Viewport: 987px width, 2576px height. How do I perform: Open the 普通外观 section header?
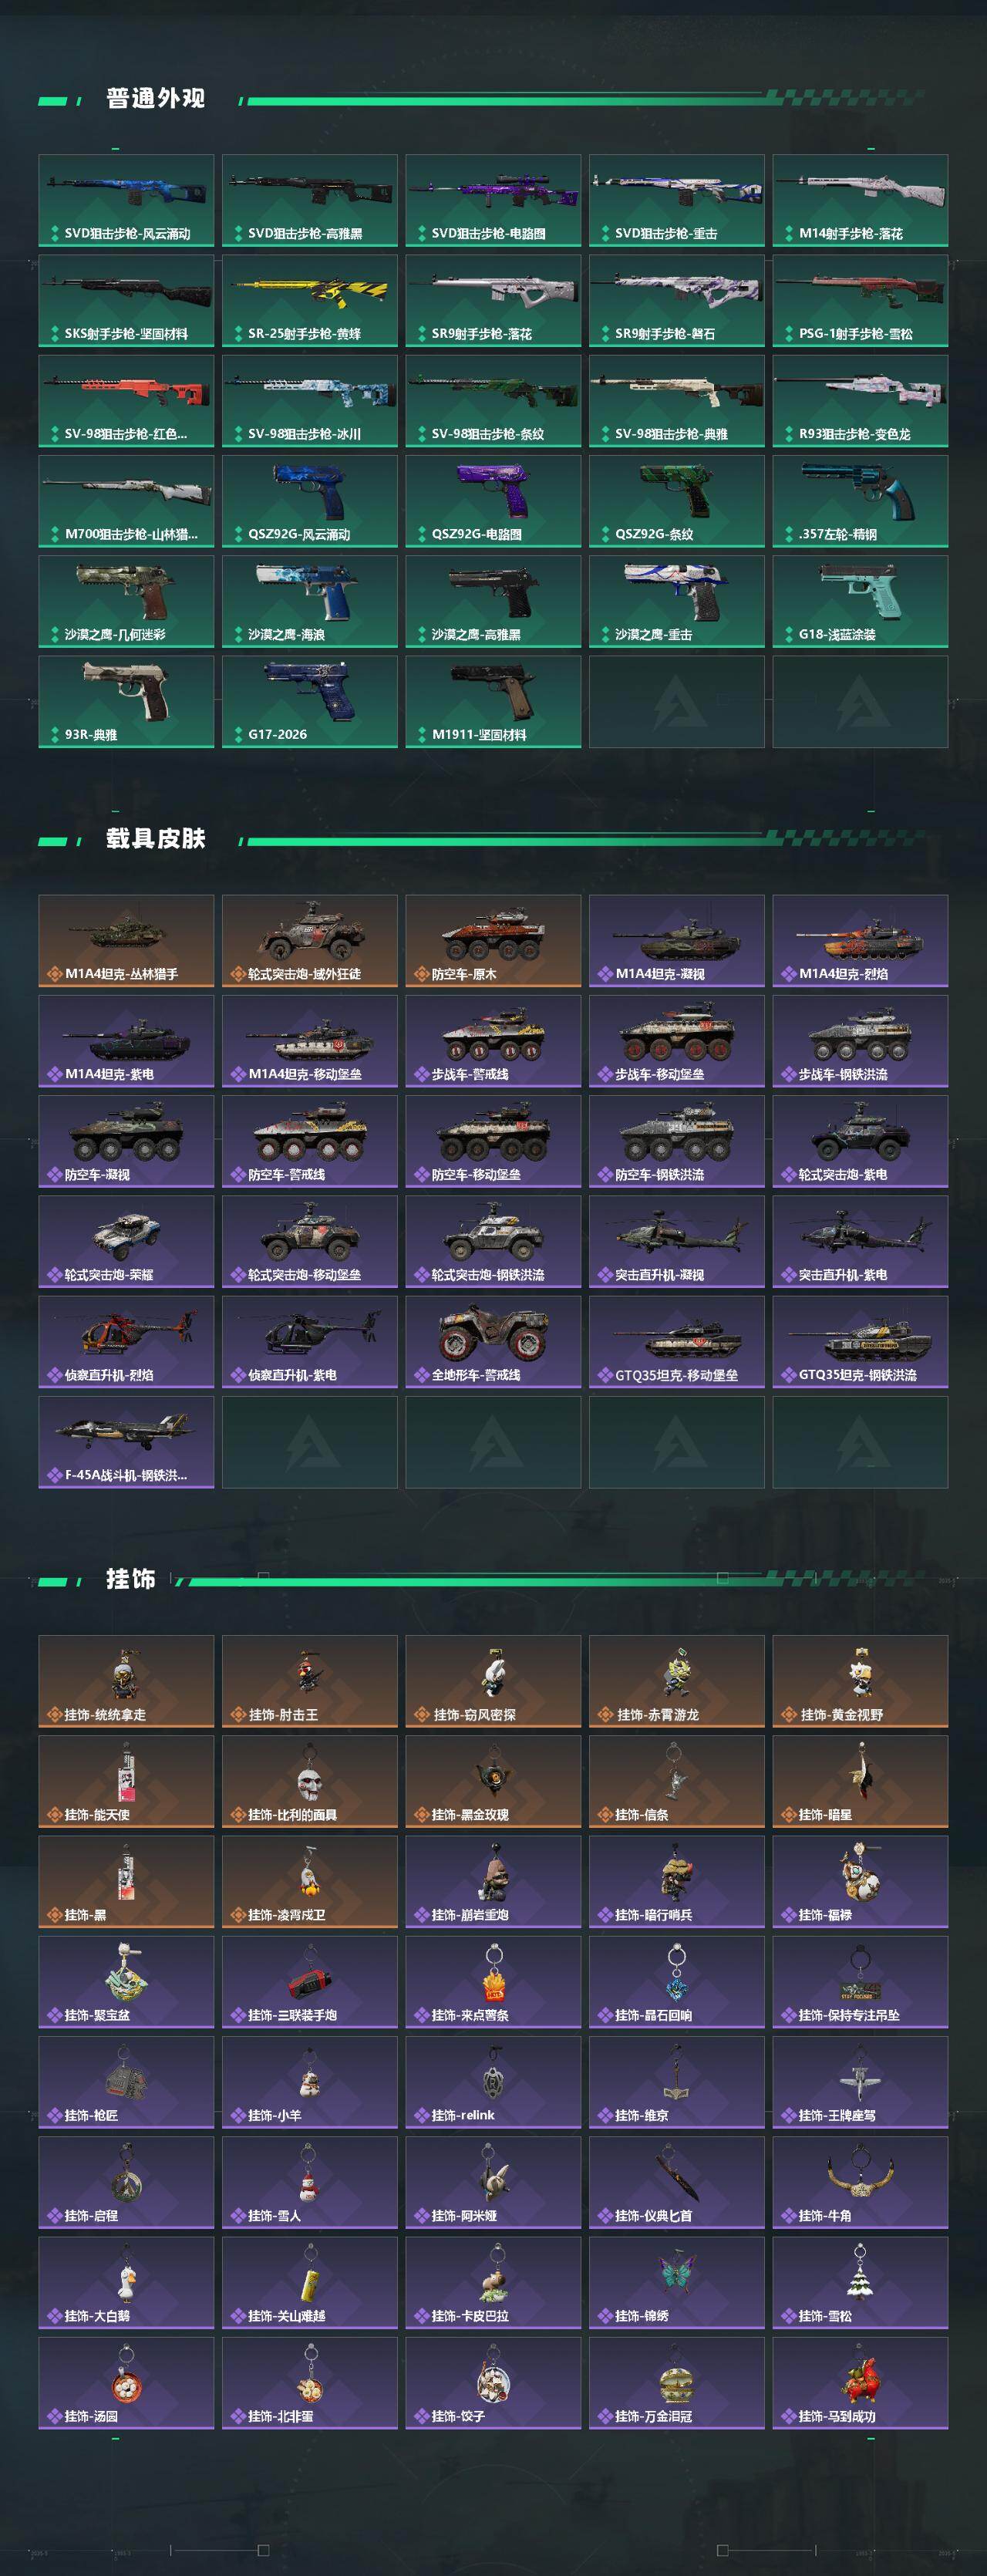(x=156, y=98)
